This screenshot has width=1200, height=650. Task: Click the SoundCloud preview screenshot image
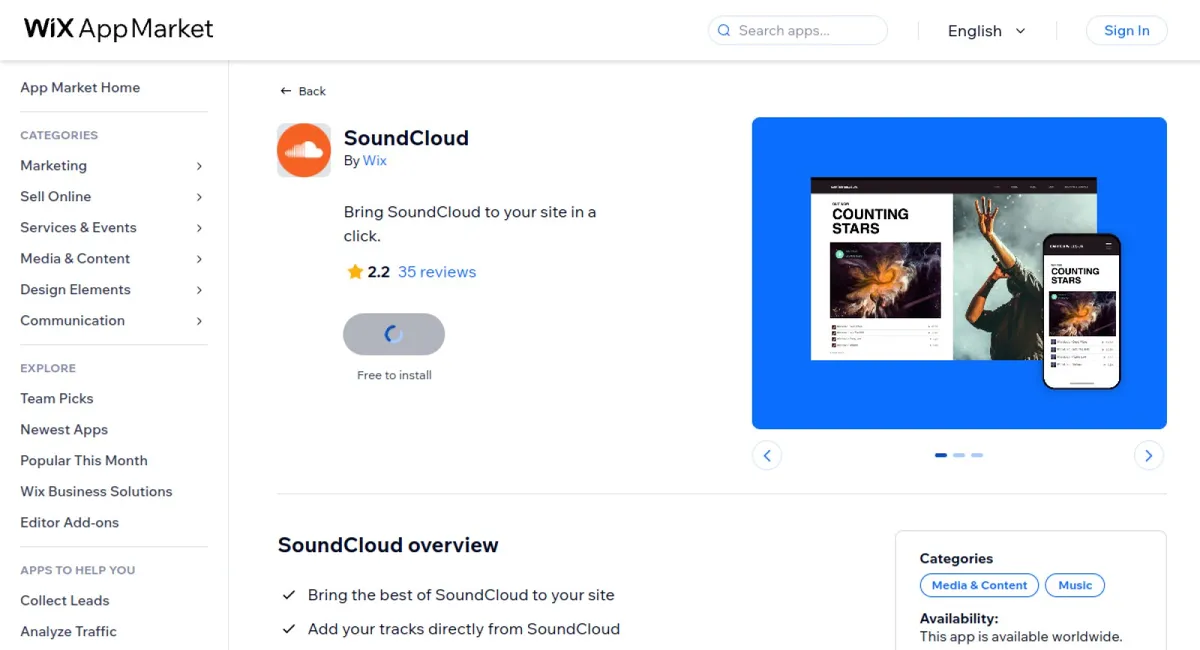click(959, 273)
